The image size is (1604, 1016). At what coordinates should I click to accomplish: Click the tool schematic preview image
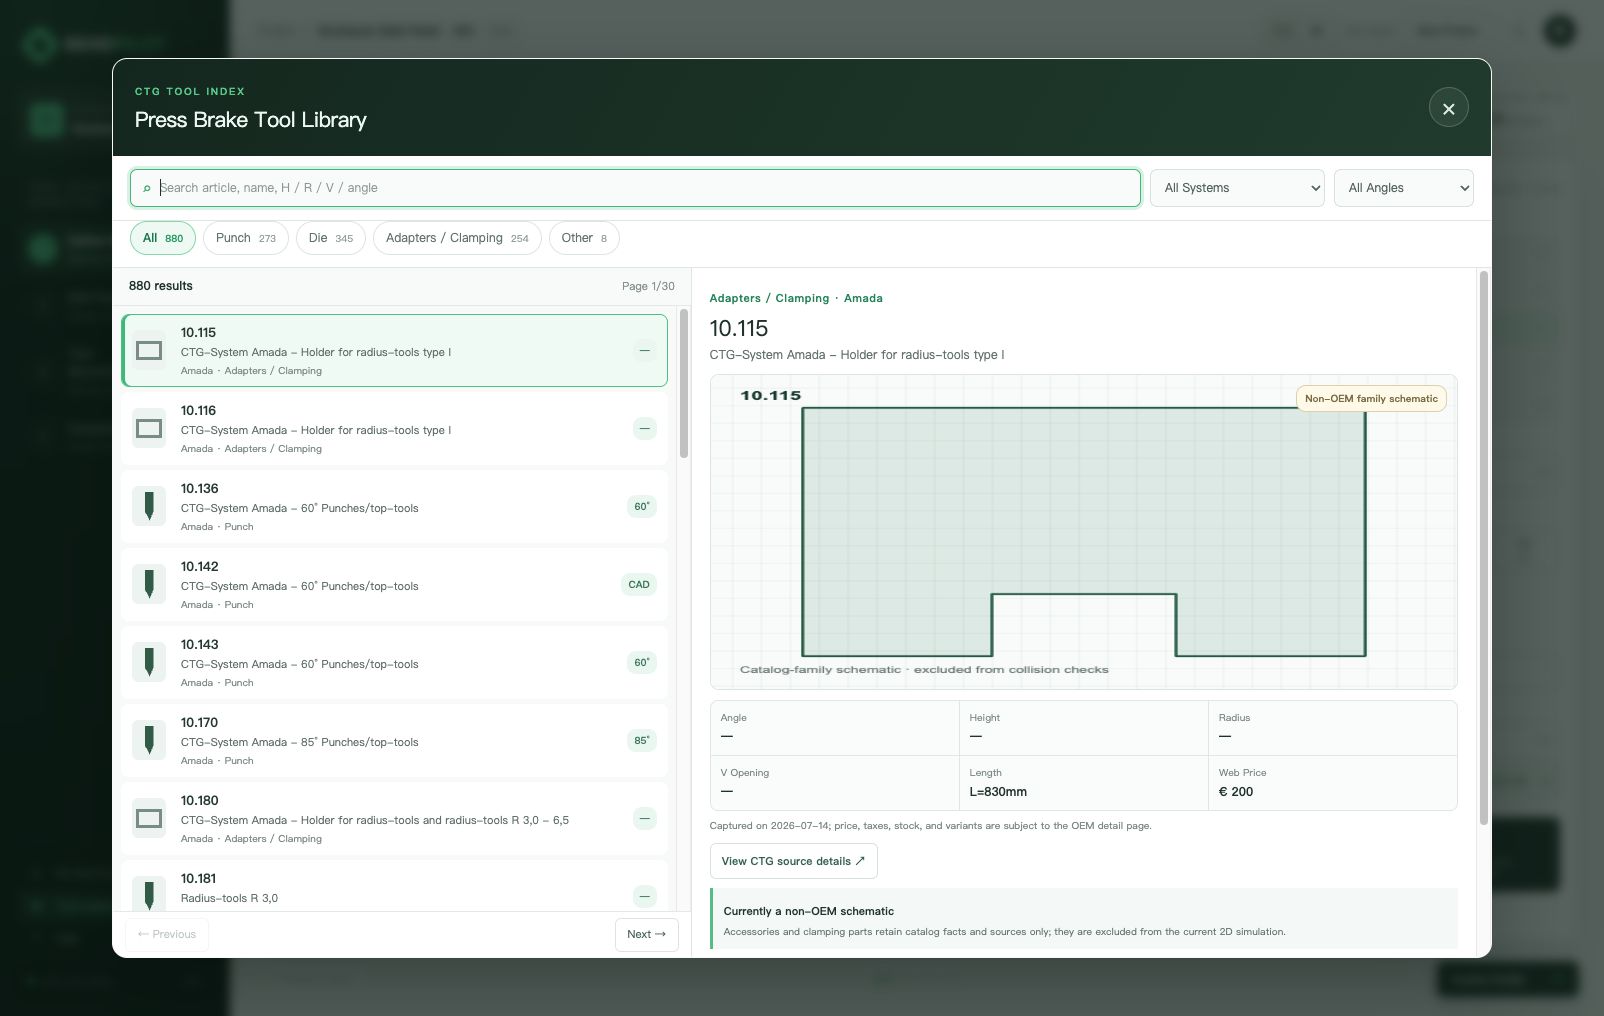[x=1083, y=532]
